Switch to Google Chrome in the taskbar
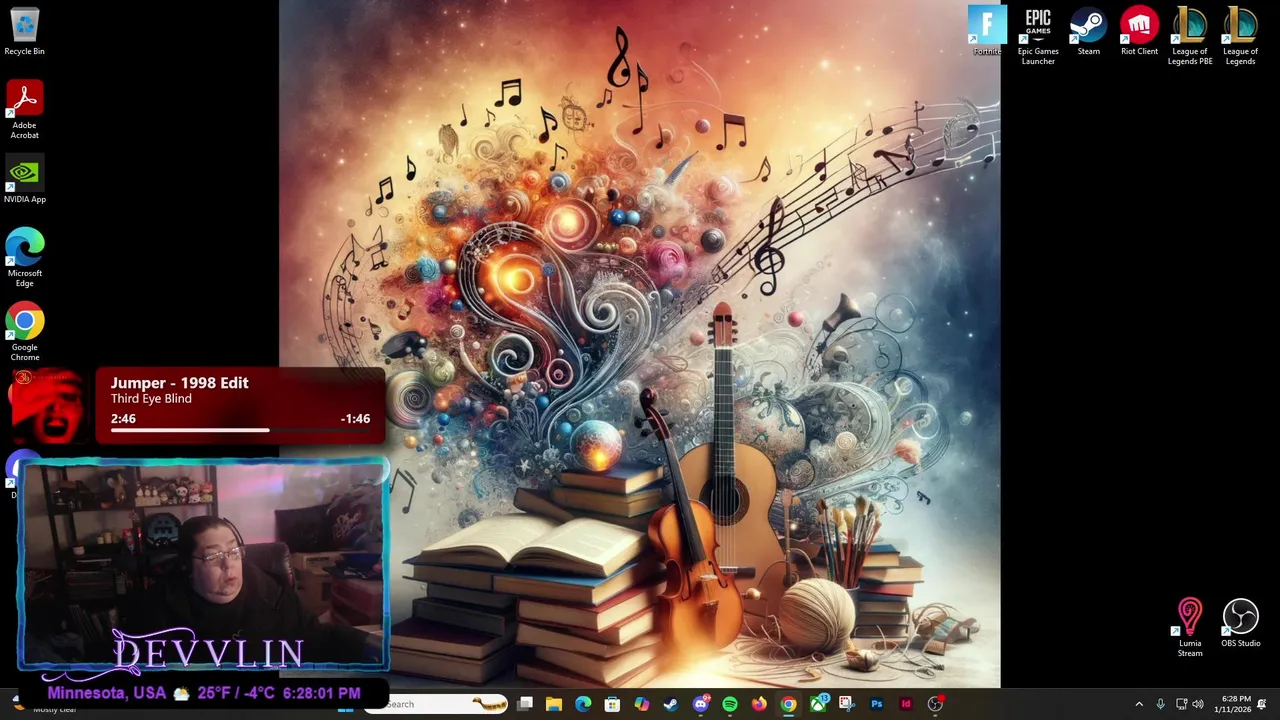Screen dimensions: 1280x720 pyautogui.click(x=788, y=704)
